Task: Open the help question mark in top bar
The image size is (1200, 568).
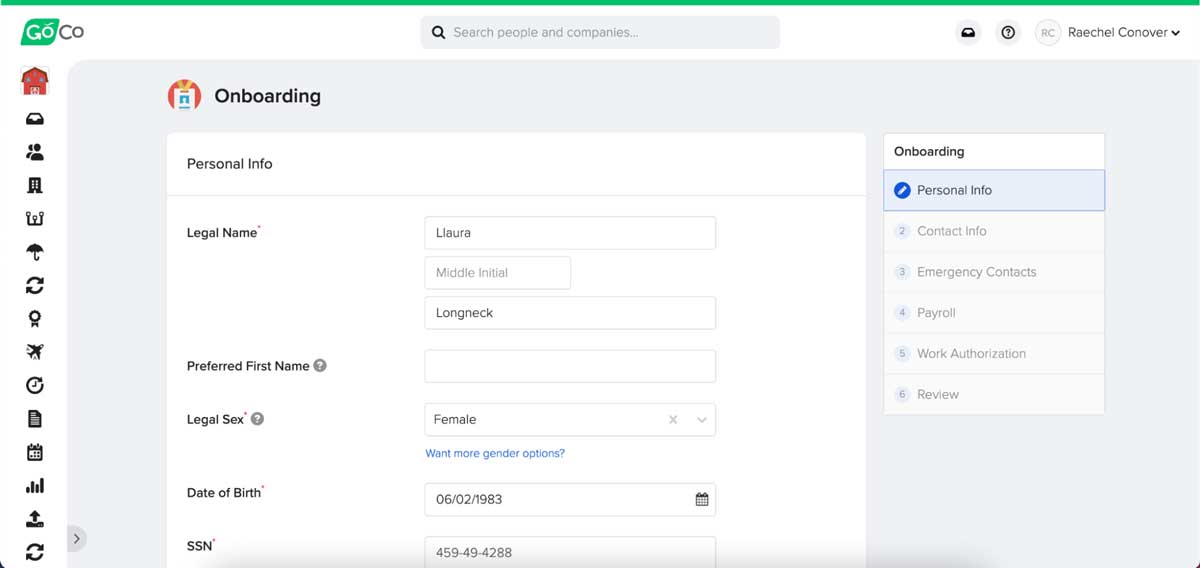Action: point(1008,32)
